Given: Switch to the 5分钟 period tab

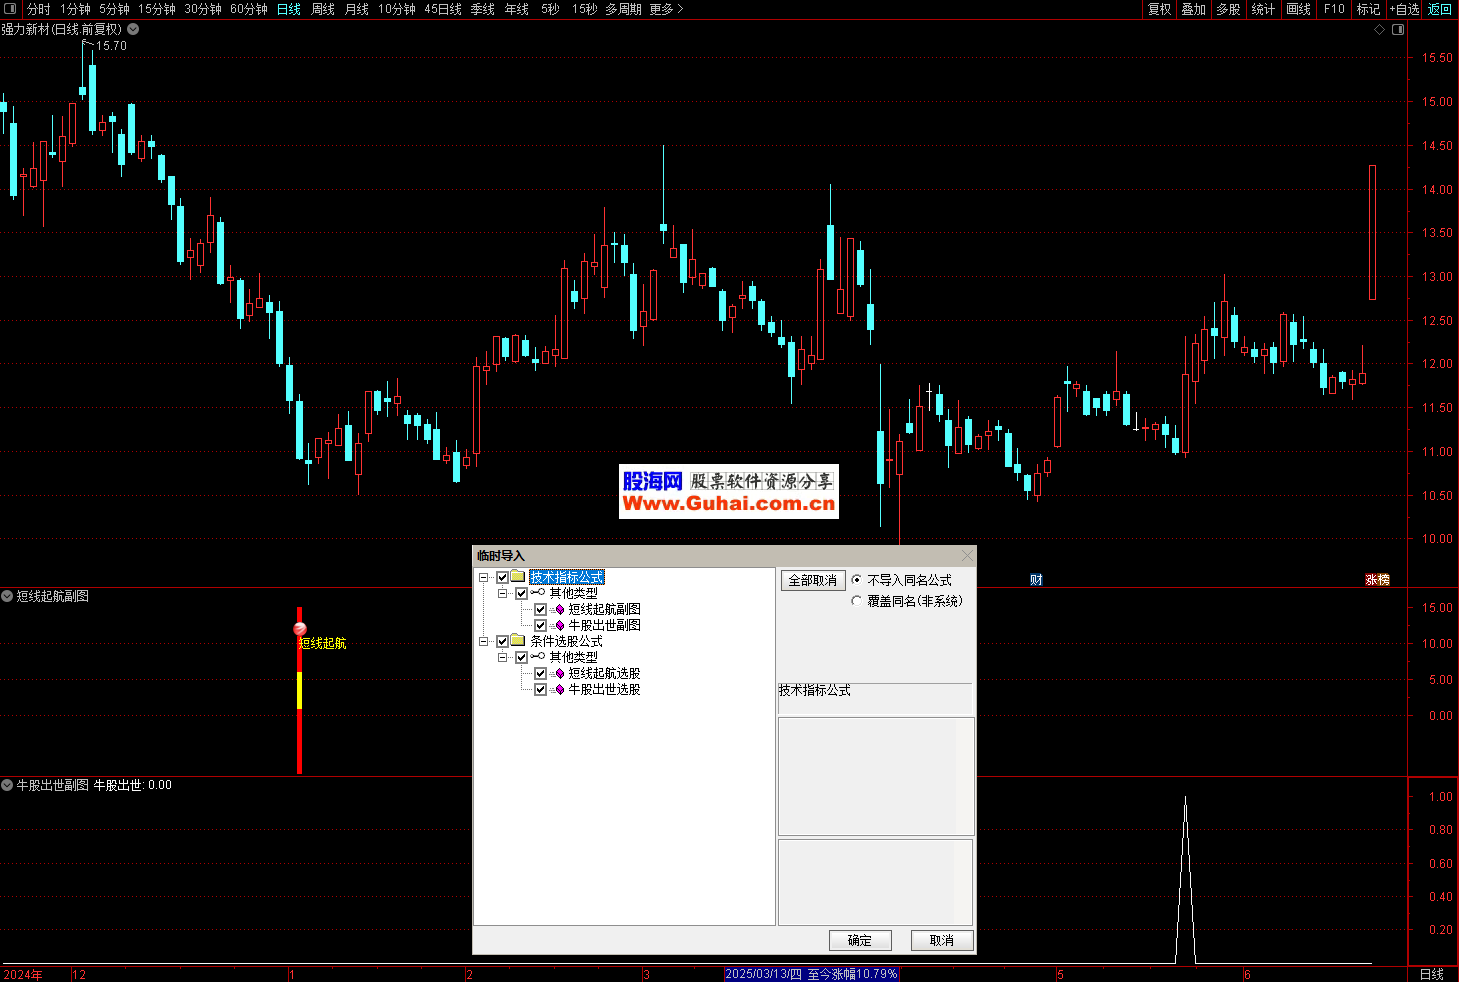Looking at the screenshot, I should point(114,9).
